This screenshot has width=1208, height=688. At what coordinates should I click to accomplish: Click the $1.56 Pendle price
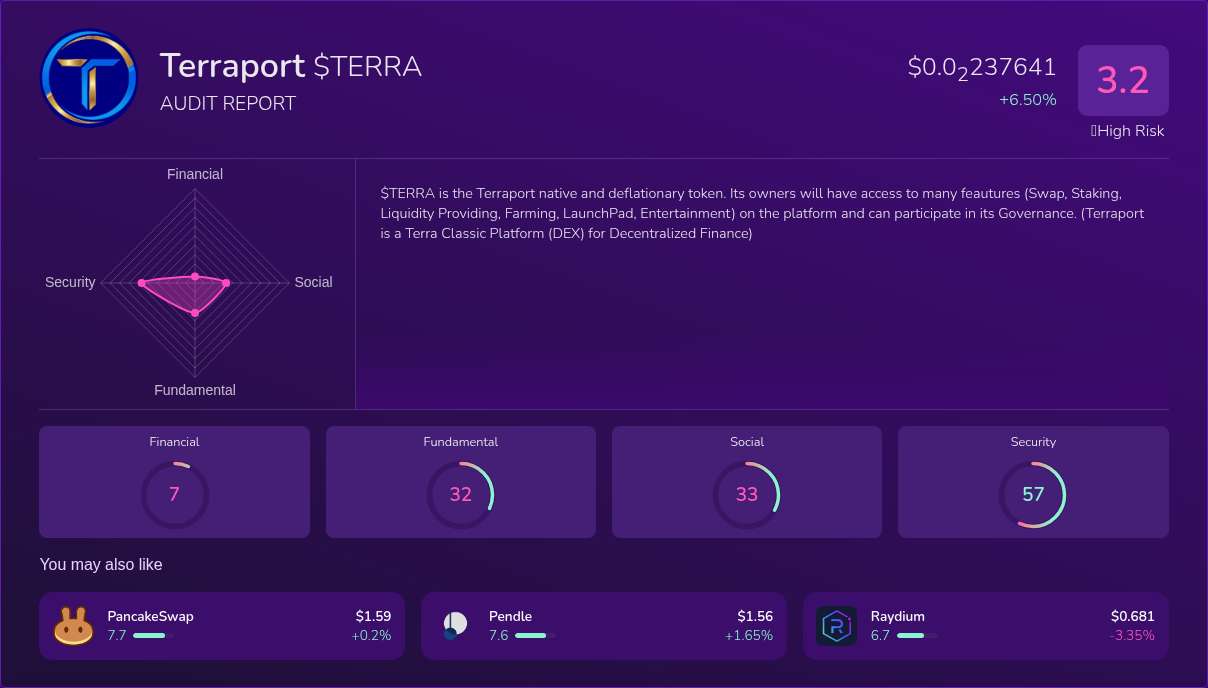click(757, 616)
